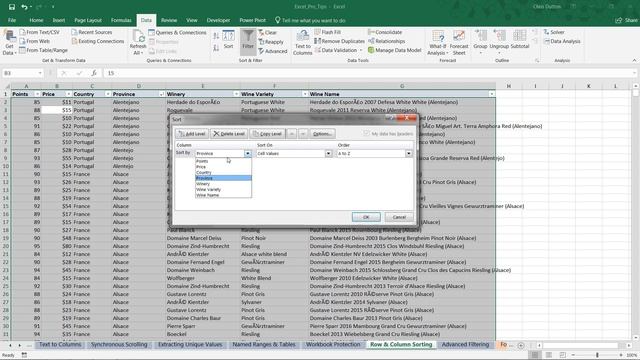Open Queries & Connections pane
Viewport: 640px width, 360px height.
(178, 32)
